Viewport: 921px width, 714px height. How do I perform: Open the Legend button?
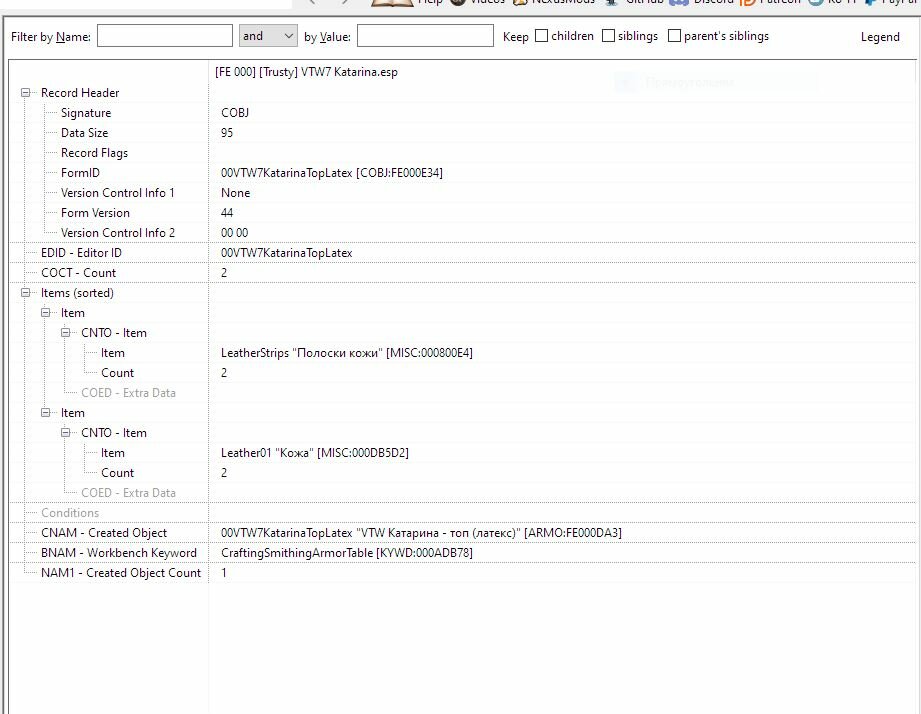[880, 37]
